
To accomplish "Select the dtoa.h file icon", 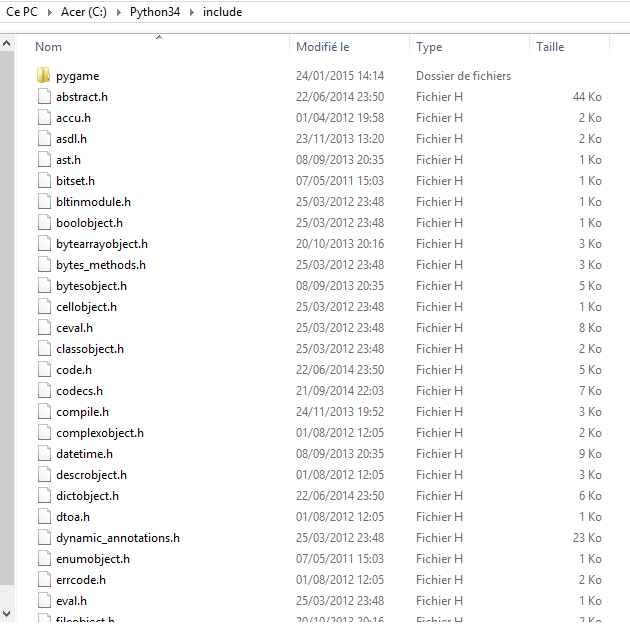I will tap(43, 517).
